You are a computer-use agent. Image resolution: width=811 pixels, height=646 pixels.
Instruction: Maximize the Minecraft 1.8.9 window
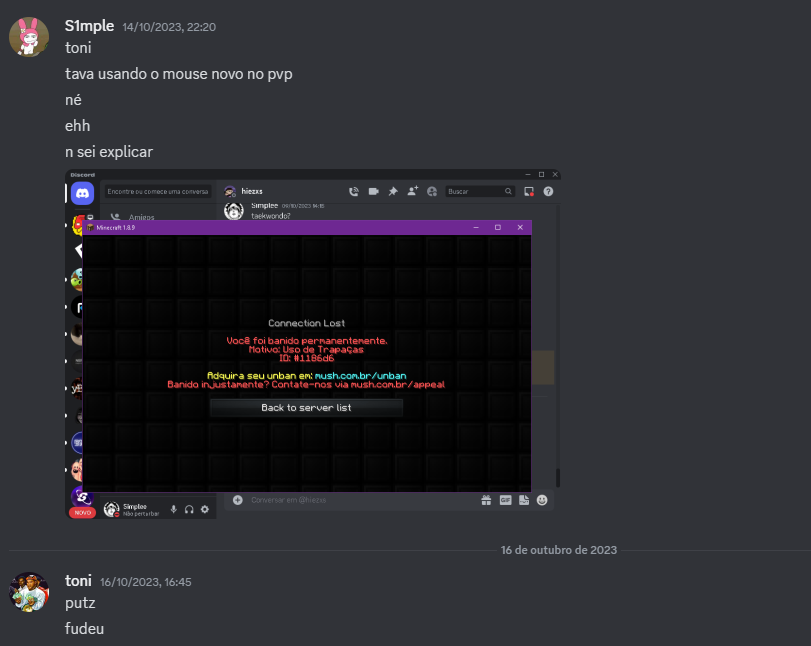[x=498, y=228]
